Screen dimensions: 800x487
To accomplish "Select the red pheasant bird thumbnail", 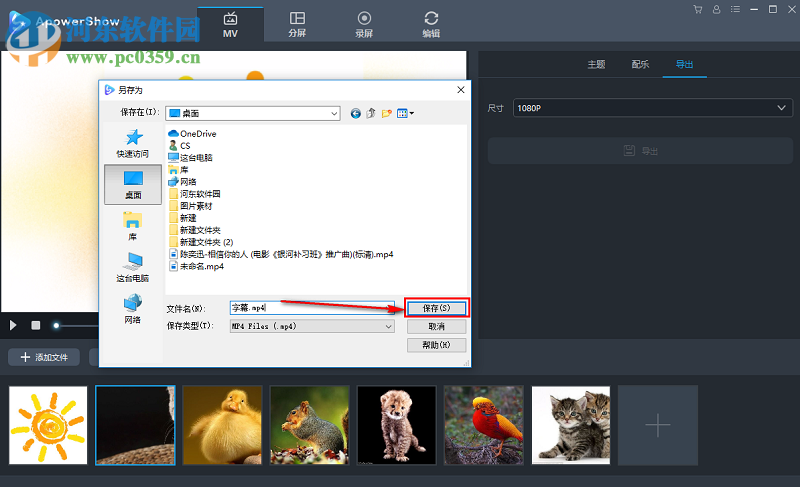I will point(484,425).
